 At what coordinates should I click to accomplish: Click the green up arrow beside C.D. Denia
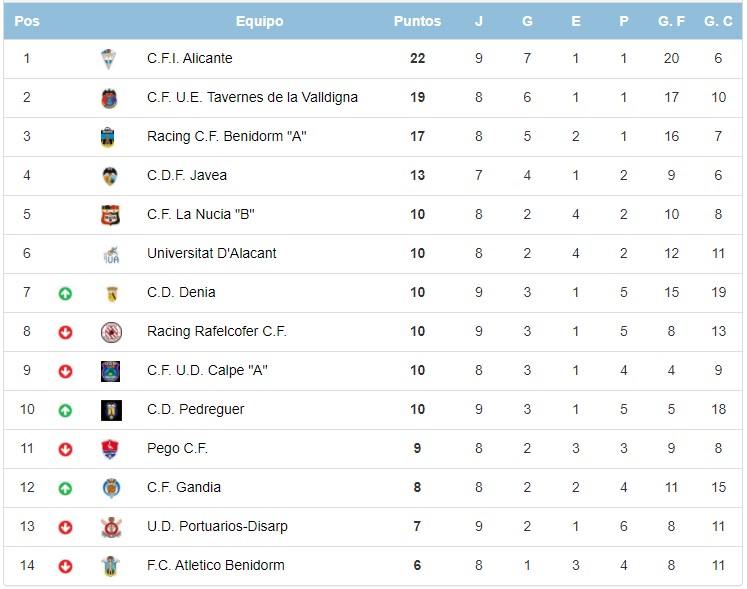point(65,293)
